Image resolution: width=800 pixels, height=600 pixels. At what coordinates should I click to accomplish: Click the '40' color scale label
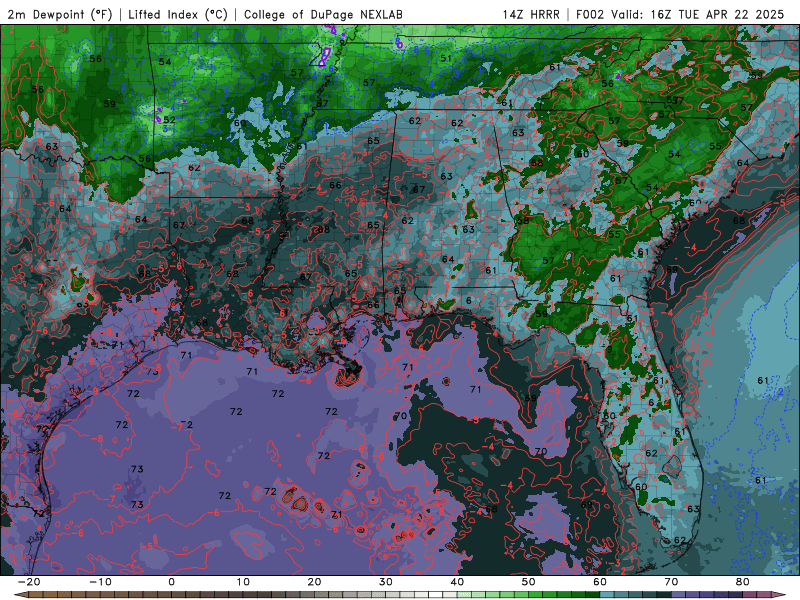pos(457,582)
